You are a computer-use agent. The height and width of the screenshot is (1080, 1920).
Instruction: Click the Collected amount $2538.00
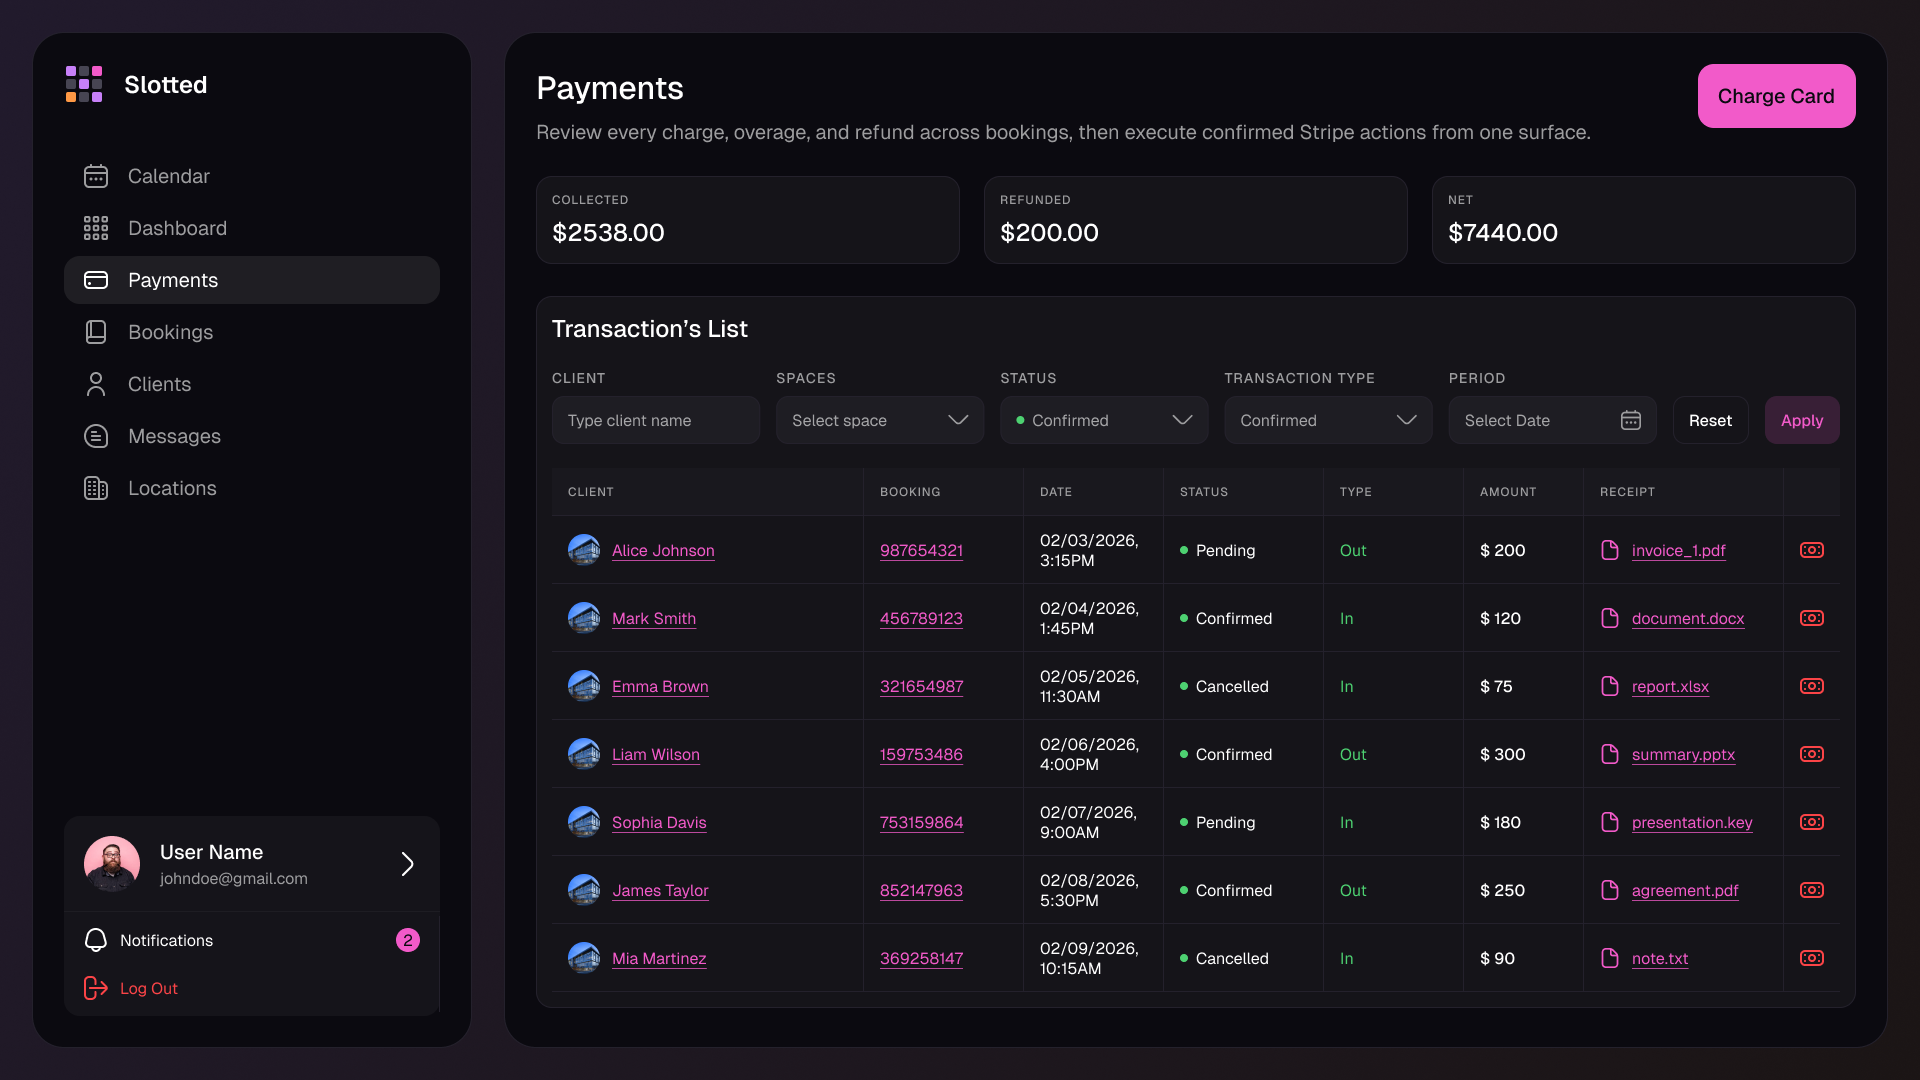608,232
